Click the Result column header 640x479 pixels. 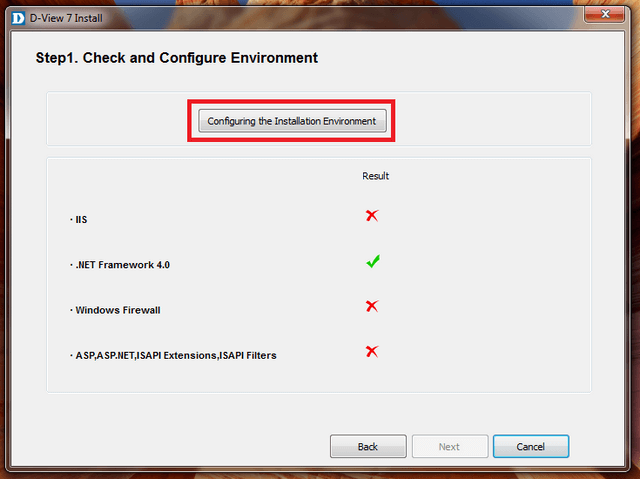click(375, 176)
